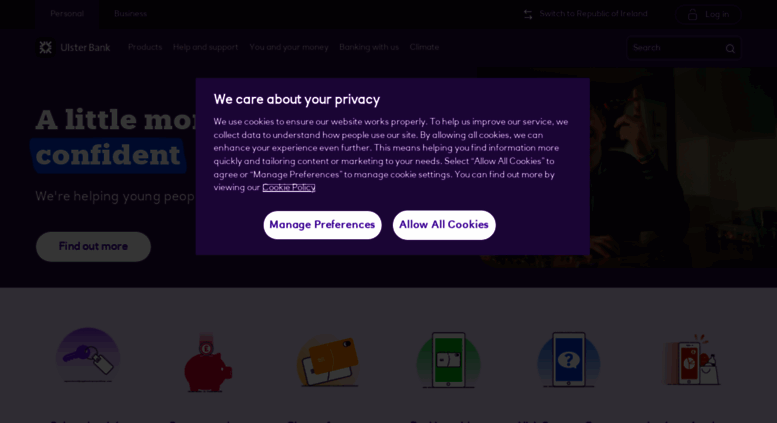777x423 pixels.
Task: Switch to the Personal tab
Action: [67, 14]
